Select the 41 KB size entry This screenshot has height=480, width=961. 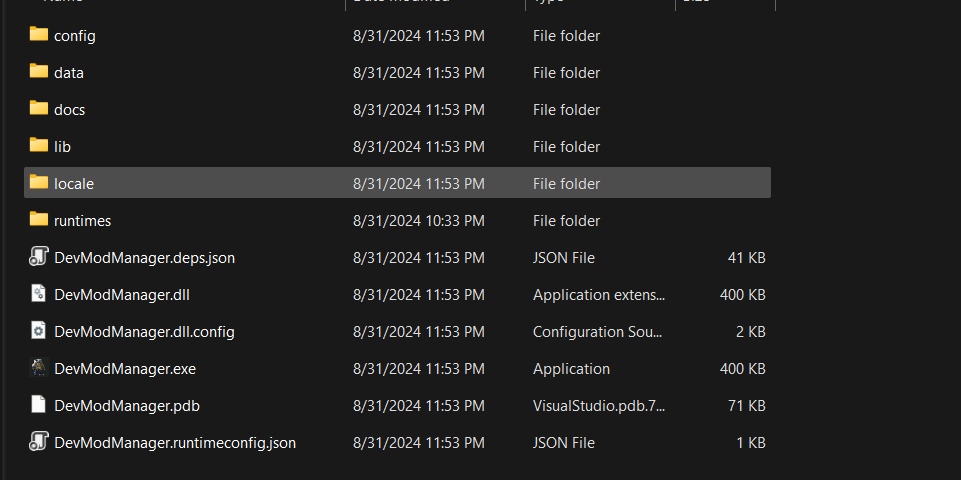[746, 258]
